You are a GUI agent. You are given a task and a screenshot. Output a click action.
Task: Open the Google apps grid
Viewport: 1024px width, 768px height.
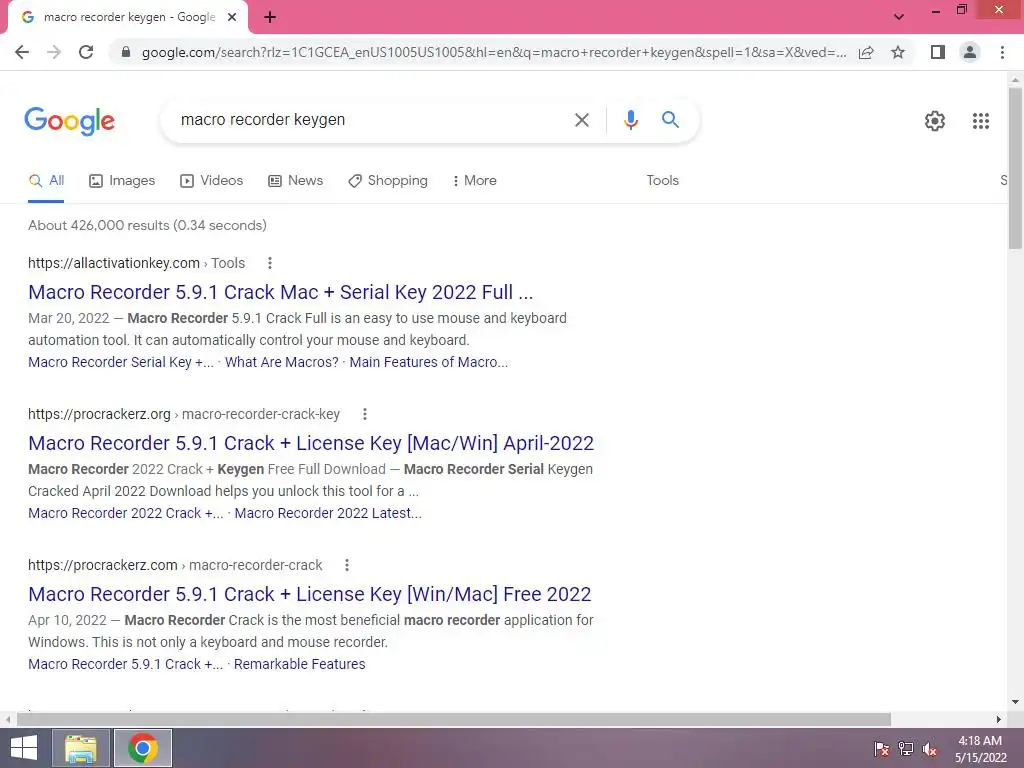pos(981,121)
